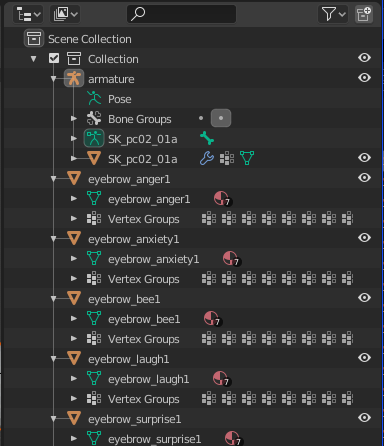384x446 pixels.
Task: Collapse the Collection tree
Action: pos(34,59)
